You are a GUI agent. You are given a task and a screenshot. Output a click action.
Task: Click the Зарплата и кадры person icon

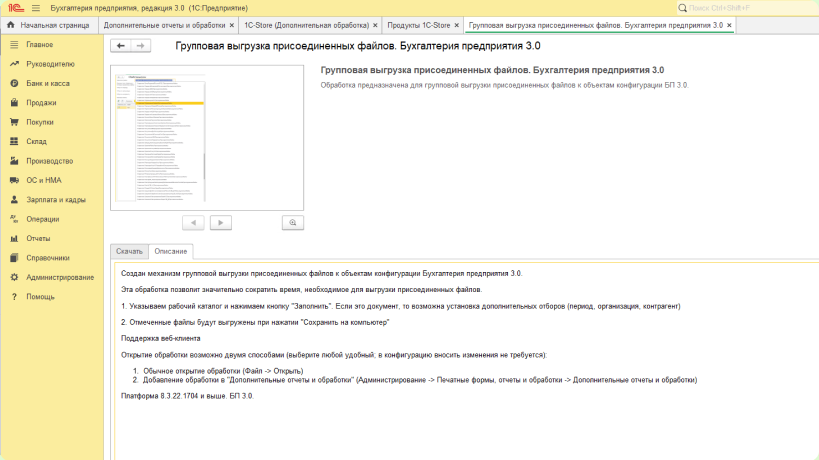pyautogui.click(x=14, y=199)
